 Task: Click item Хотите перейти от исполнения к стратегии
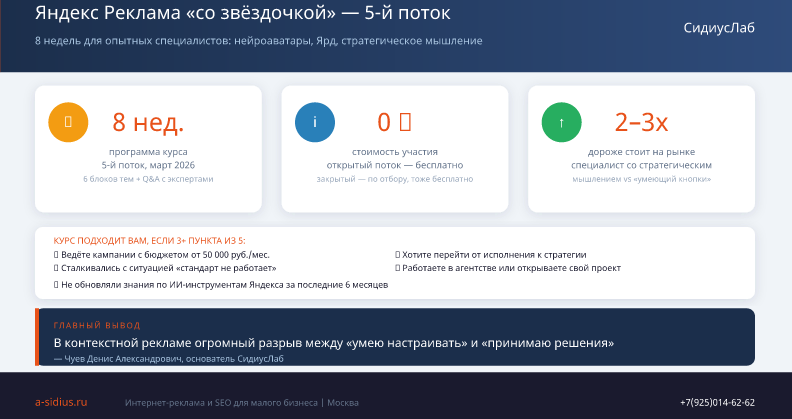point(490,255)
